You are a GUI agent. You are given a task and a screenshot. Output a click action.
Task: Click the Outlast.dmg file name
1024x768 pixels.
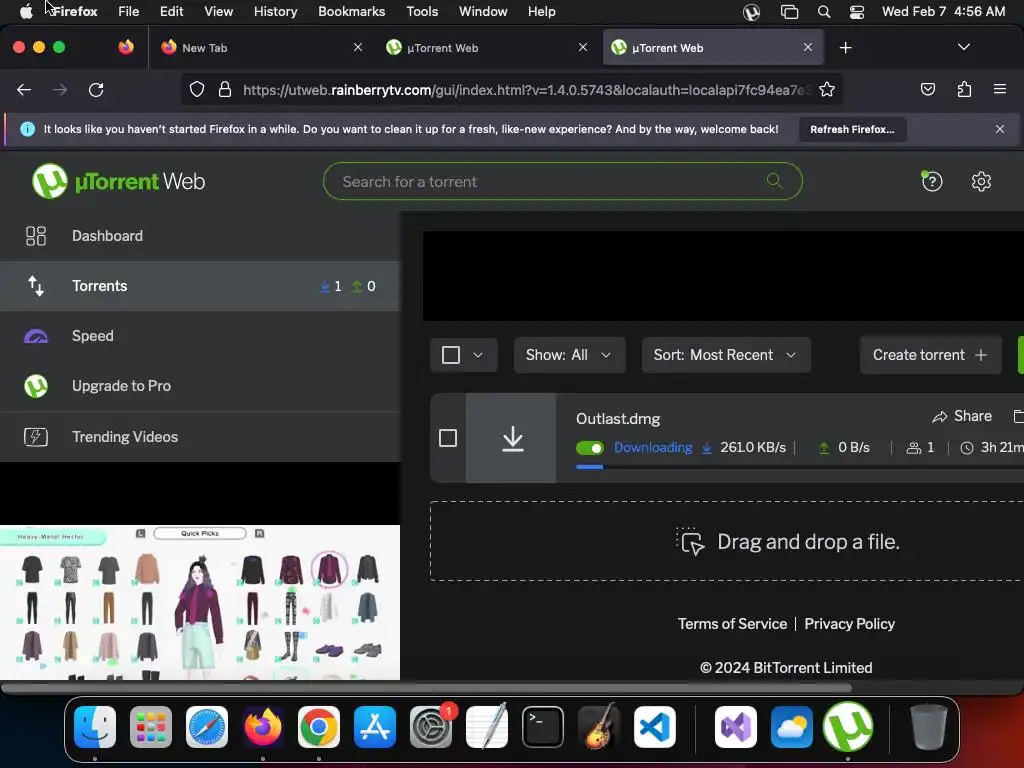point(618,419)
